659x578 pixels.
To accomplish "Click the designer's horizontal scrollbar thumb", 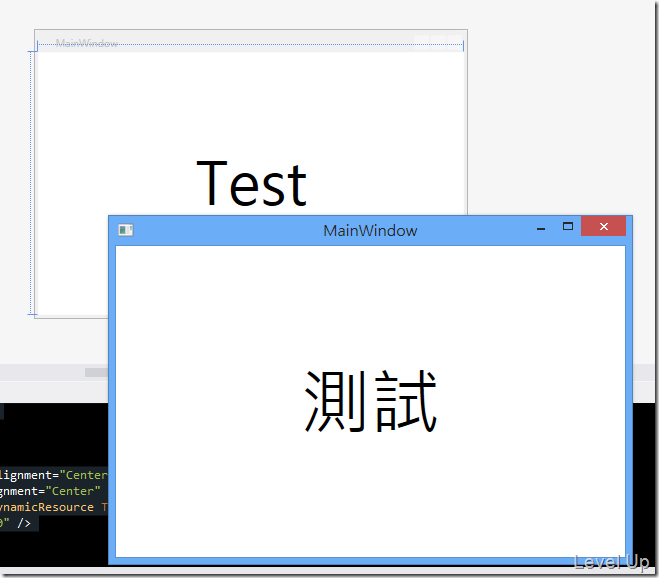I will (x=96, y=372).
